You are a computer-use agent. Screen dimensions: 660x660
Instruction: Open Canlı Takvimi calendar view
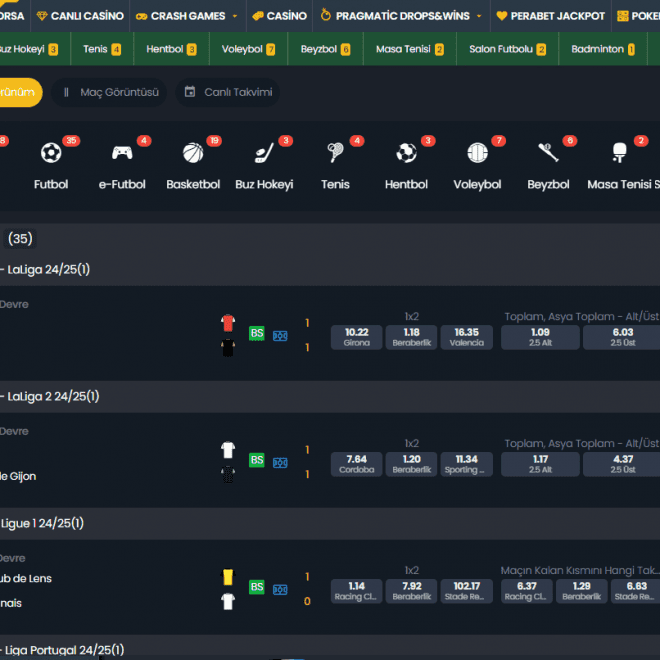228,92
